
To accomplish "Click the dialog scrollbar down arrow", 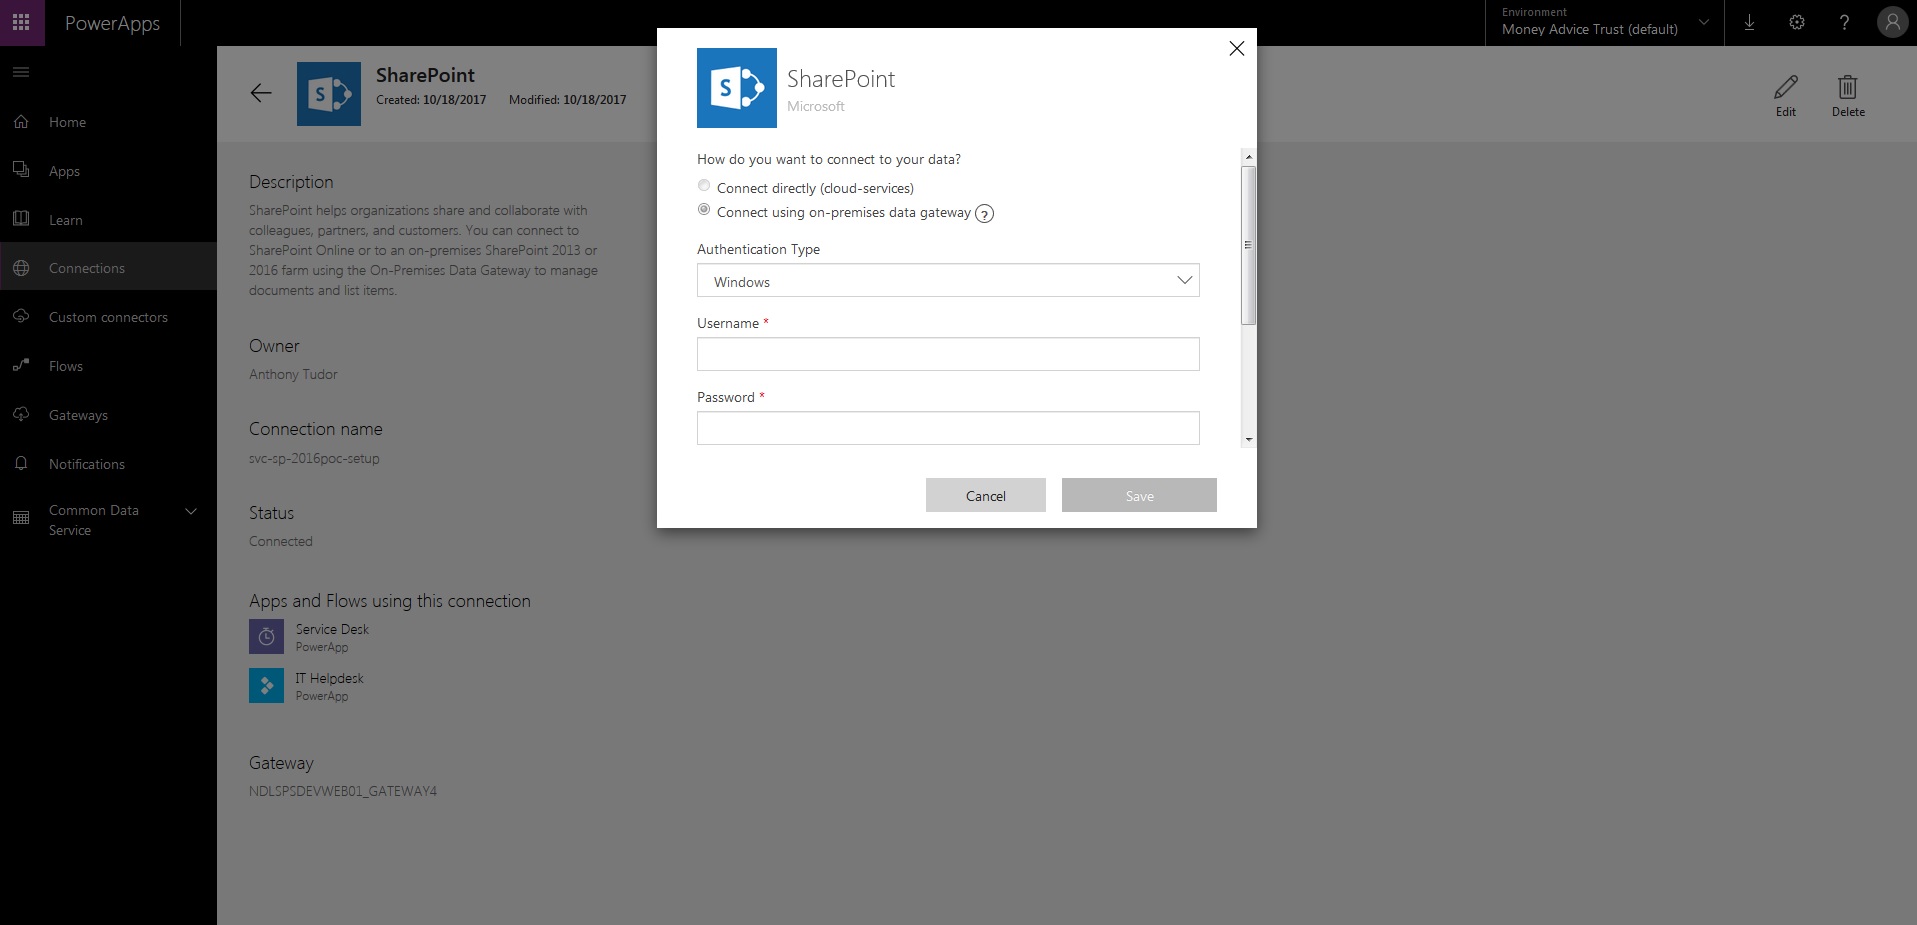I will (x=1248, y=440).
